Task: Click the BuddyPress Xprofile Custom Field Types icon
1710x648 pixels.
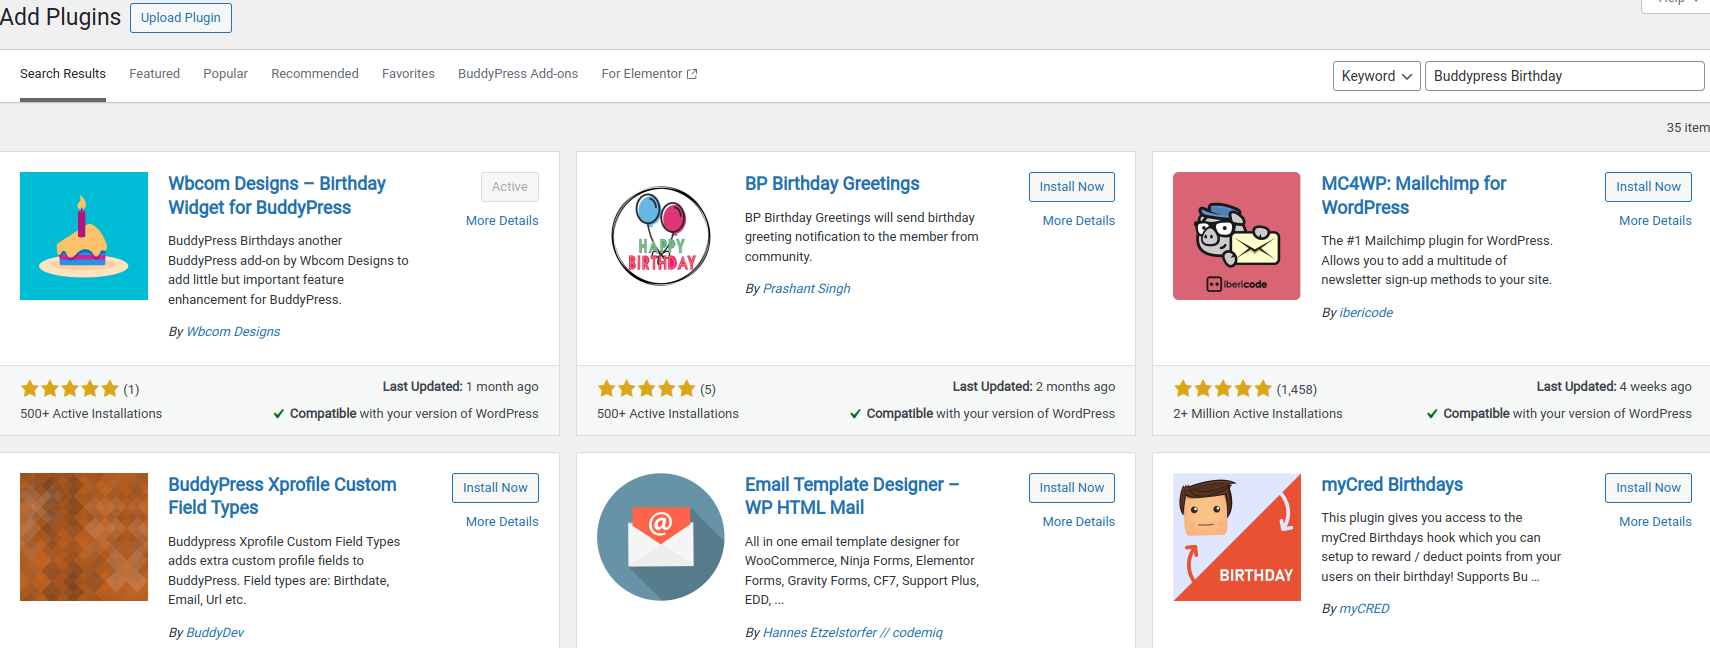Action: (x=84, y=537)
